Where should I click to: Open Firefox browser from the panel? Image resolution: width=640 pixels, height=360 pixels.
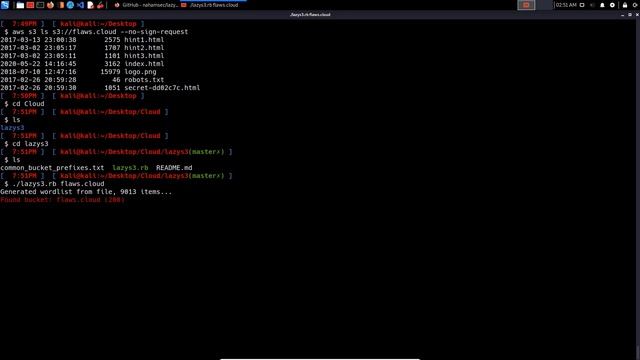[x=50, y=5]
